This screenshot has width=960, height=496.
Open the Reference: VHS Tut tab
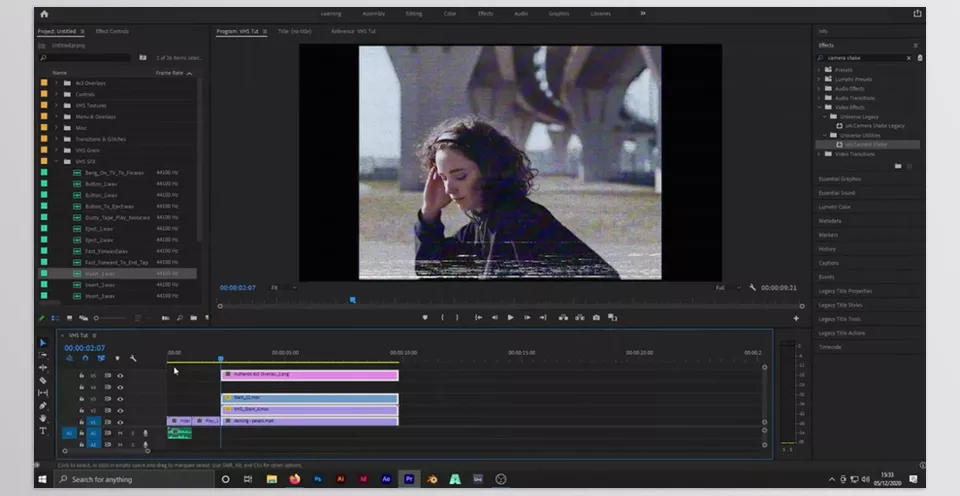coord(354,31)
